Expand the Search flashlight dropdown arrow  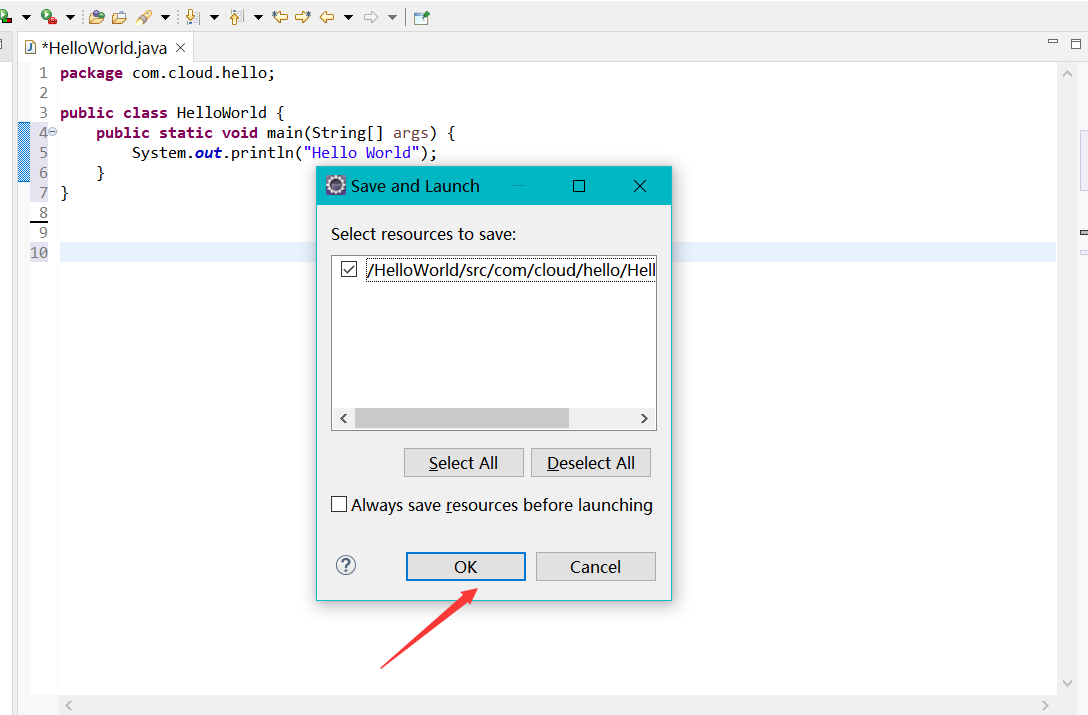click(165, 17)
